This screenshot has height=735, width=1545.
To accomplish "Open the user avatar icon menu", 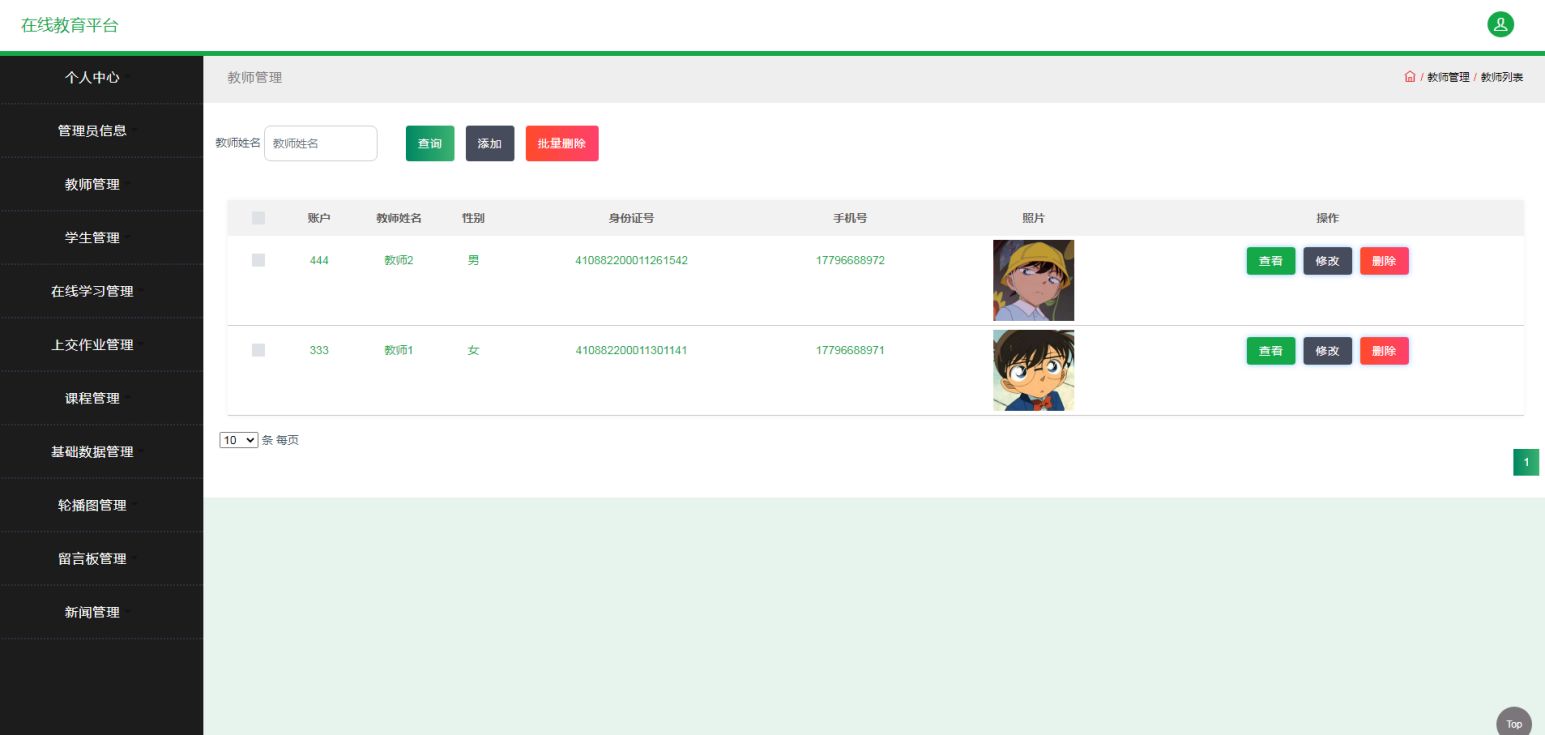I will [x=1500, y=25].
